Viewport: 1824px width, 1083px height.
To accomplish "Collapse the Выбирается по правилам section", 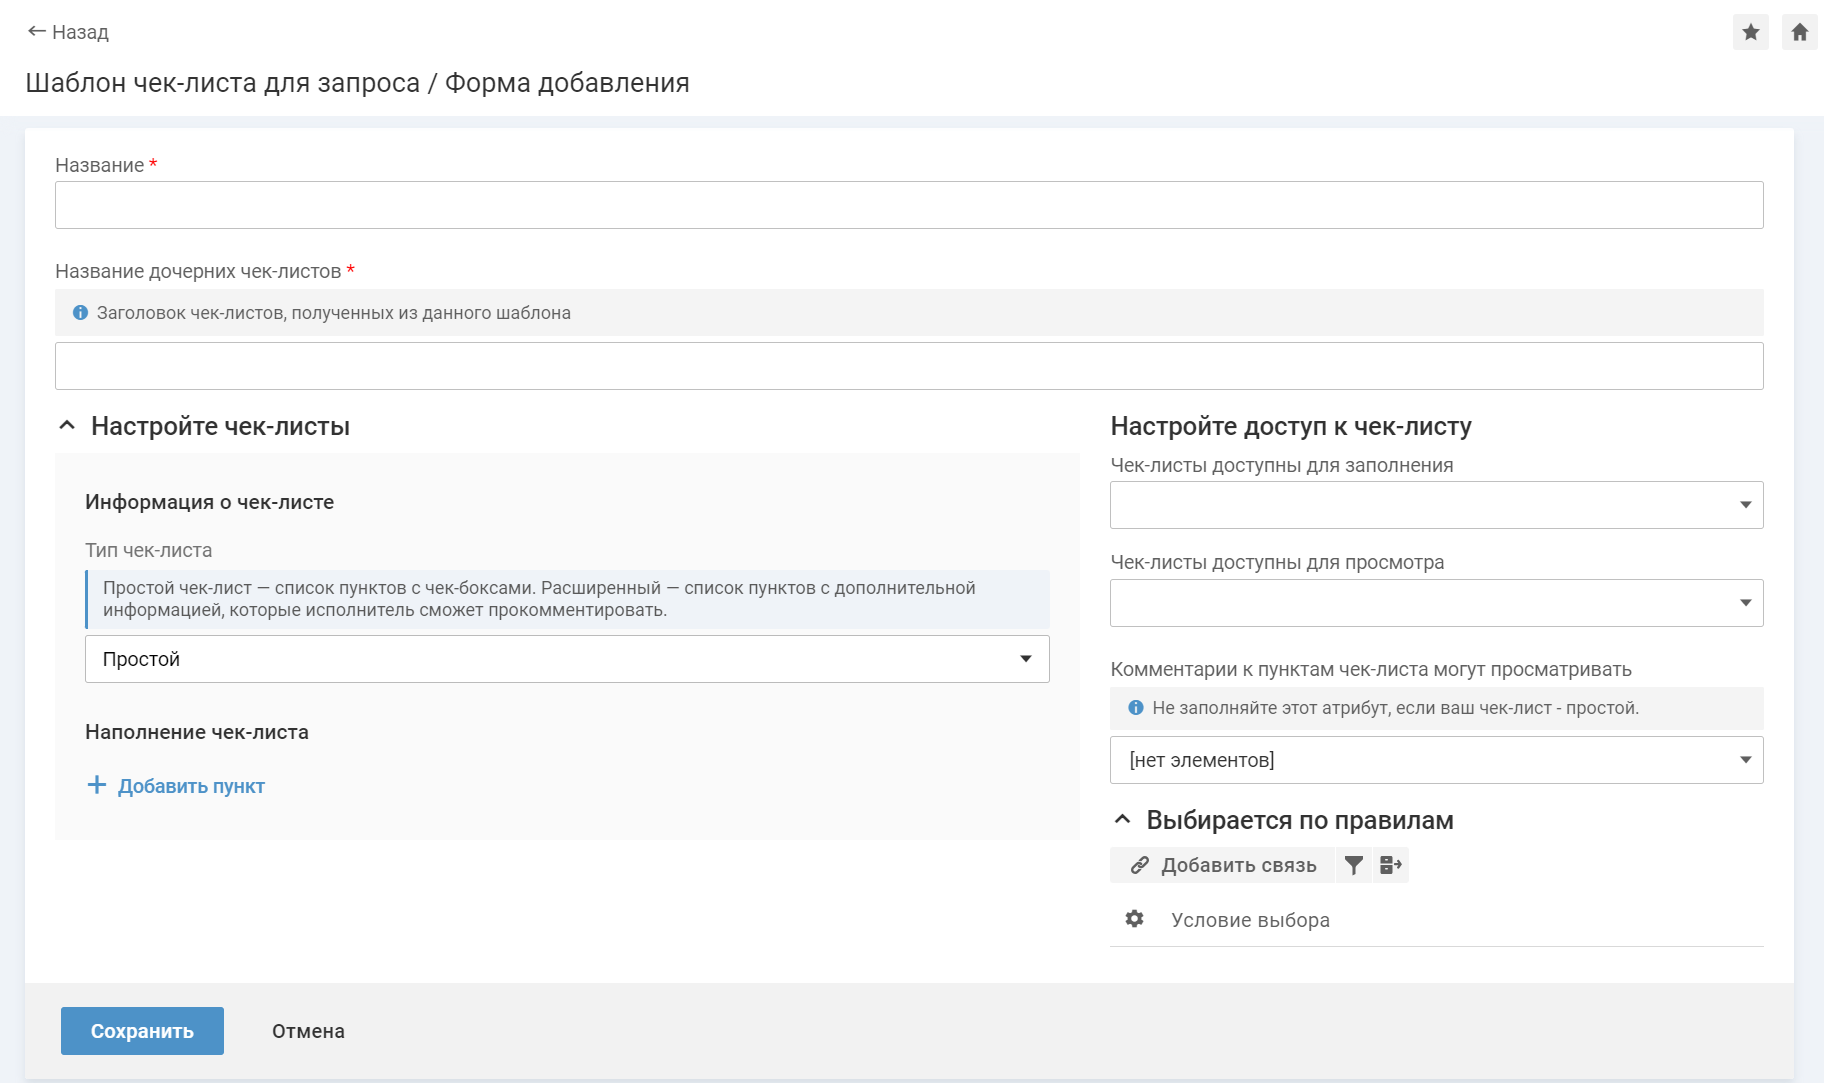I will coord(1123,820).
